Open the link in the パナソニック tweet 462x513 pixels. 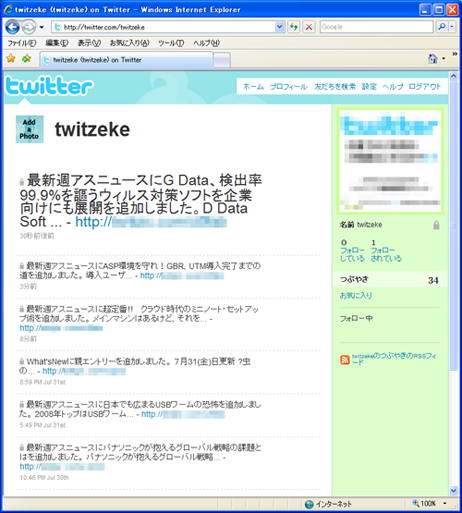pos(62,466)
